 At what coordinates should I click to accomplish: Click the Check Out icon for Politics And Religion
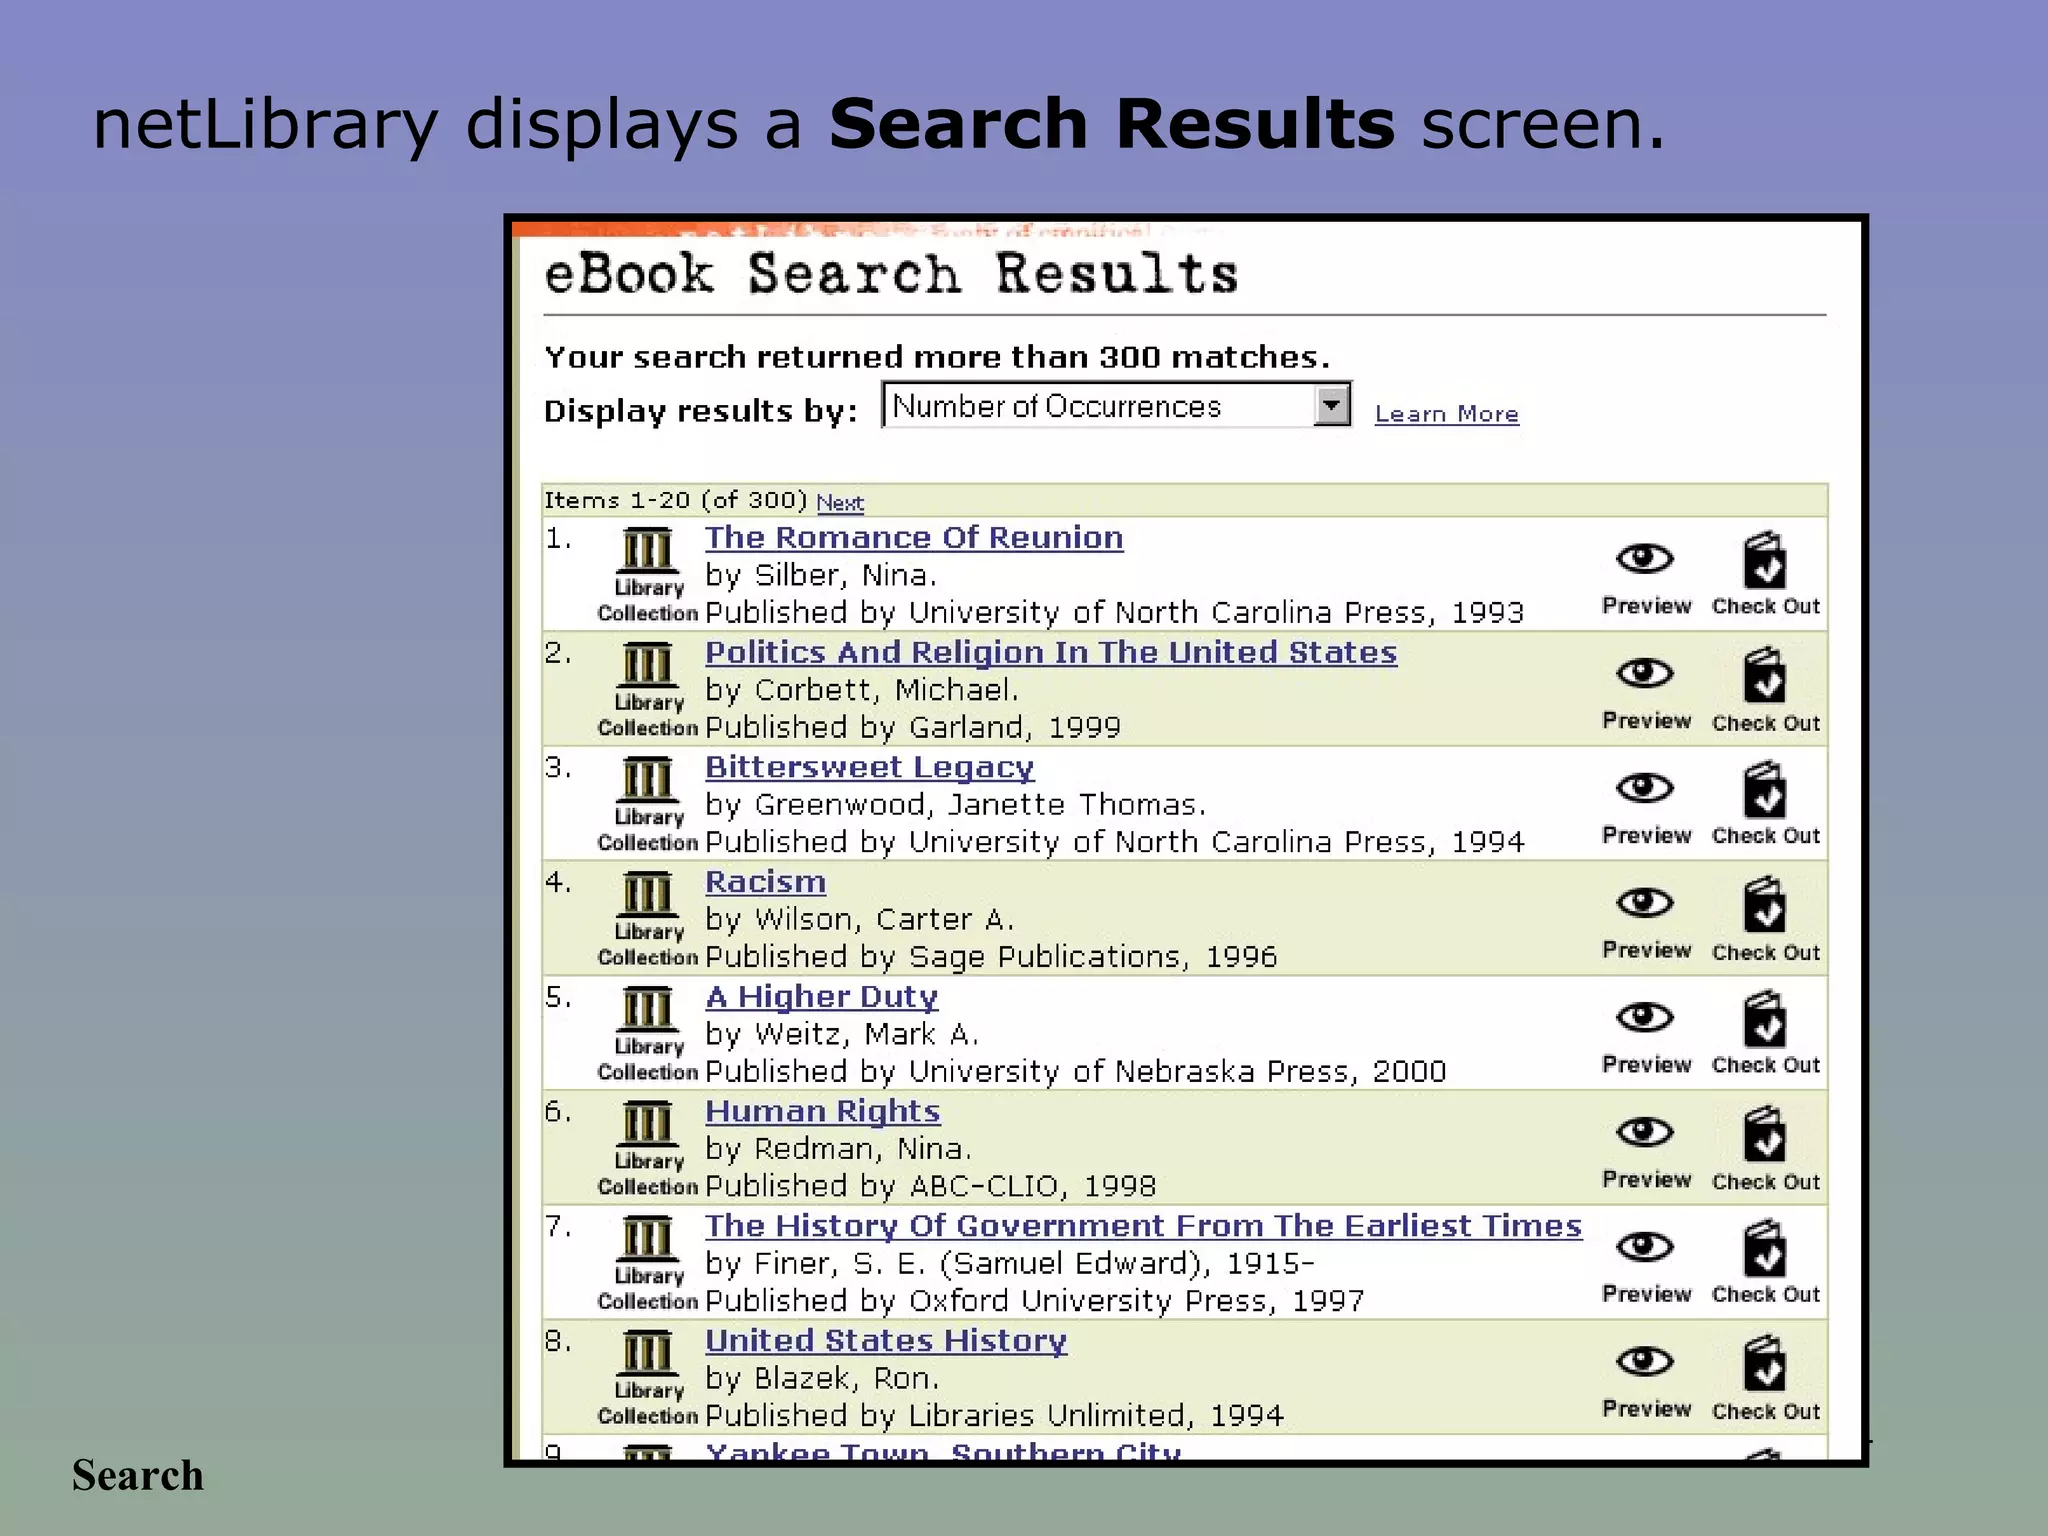1764,676
